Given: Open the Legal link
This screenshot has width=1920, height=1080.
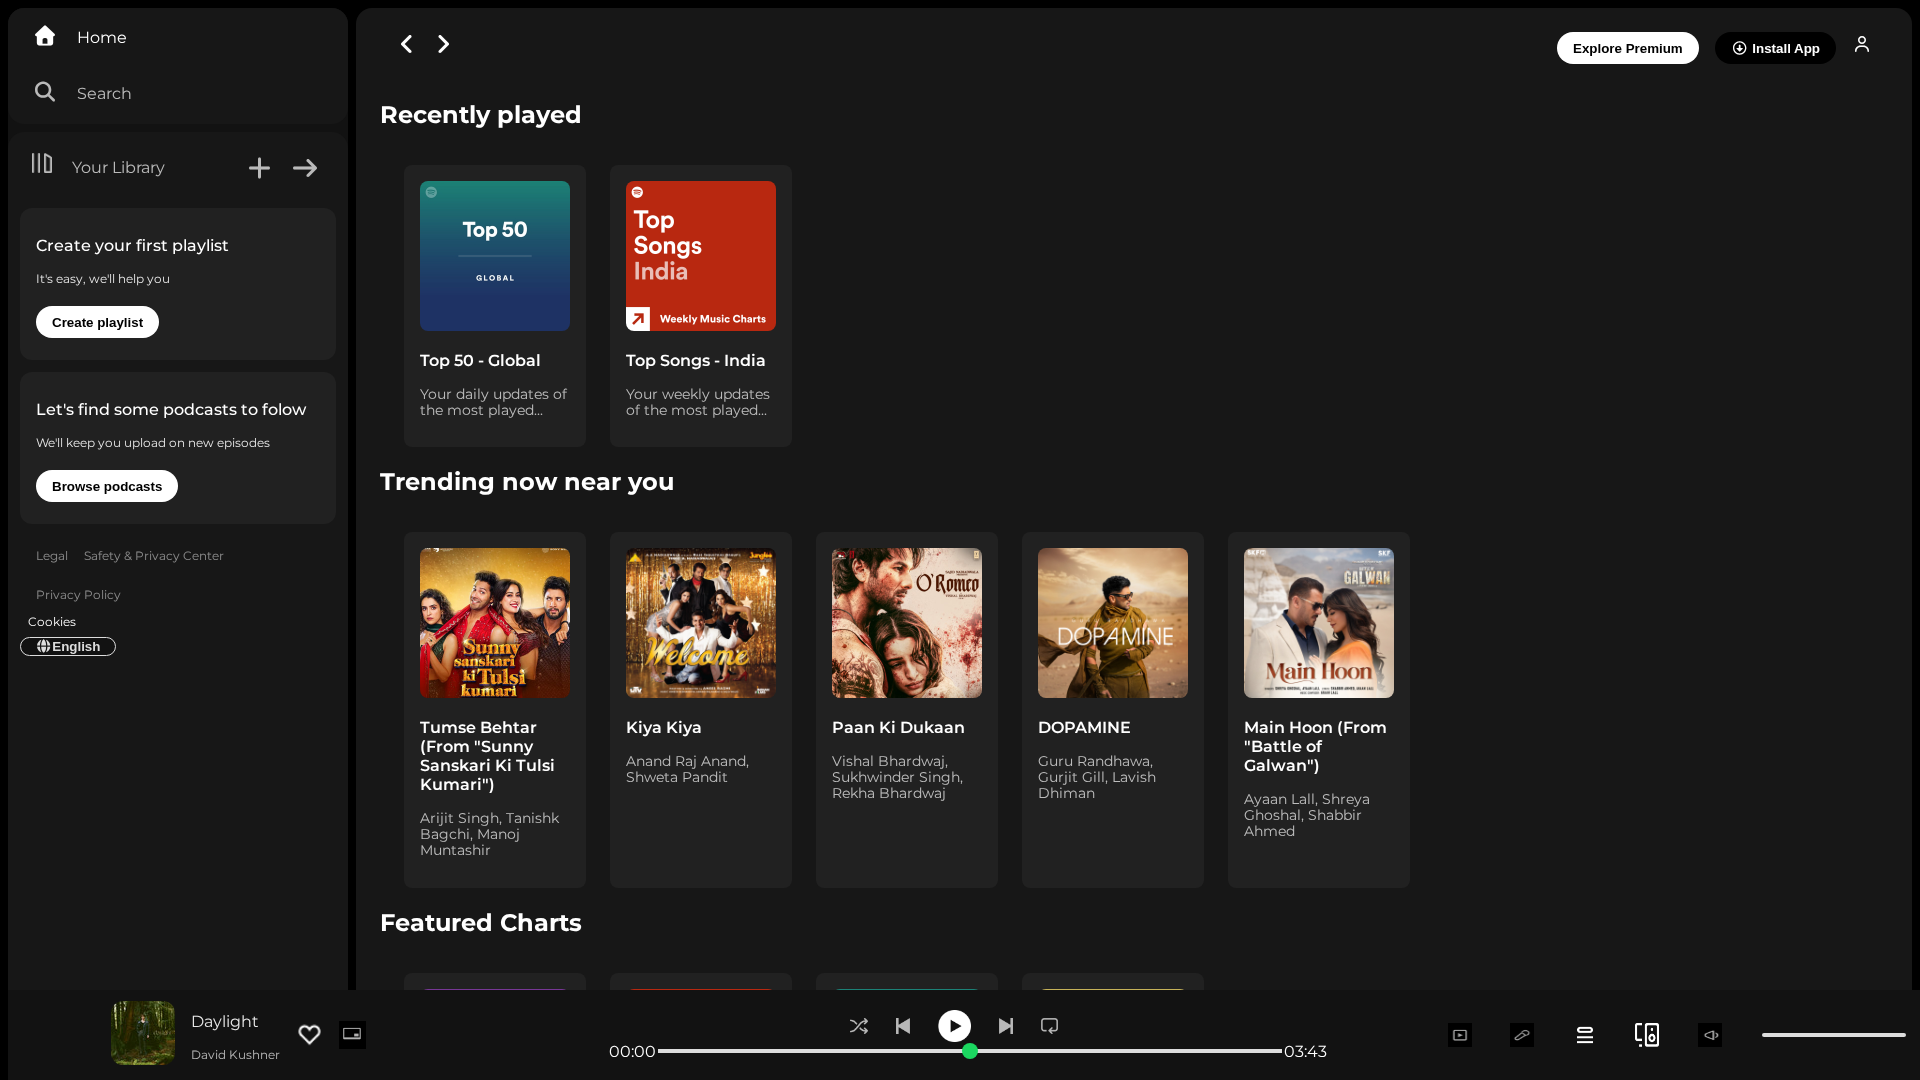Looking at the screenshot, I should click(52, 556).
